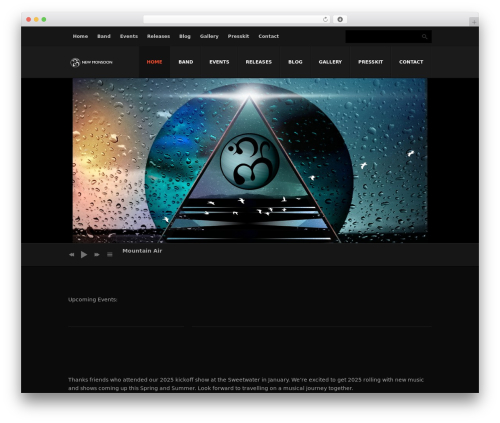
Task: Click the Home link in top bar
Action: click(80, 36)
